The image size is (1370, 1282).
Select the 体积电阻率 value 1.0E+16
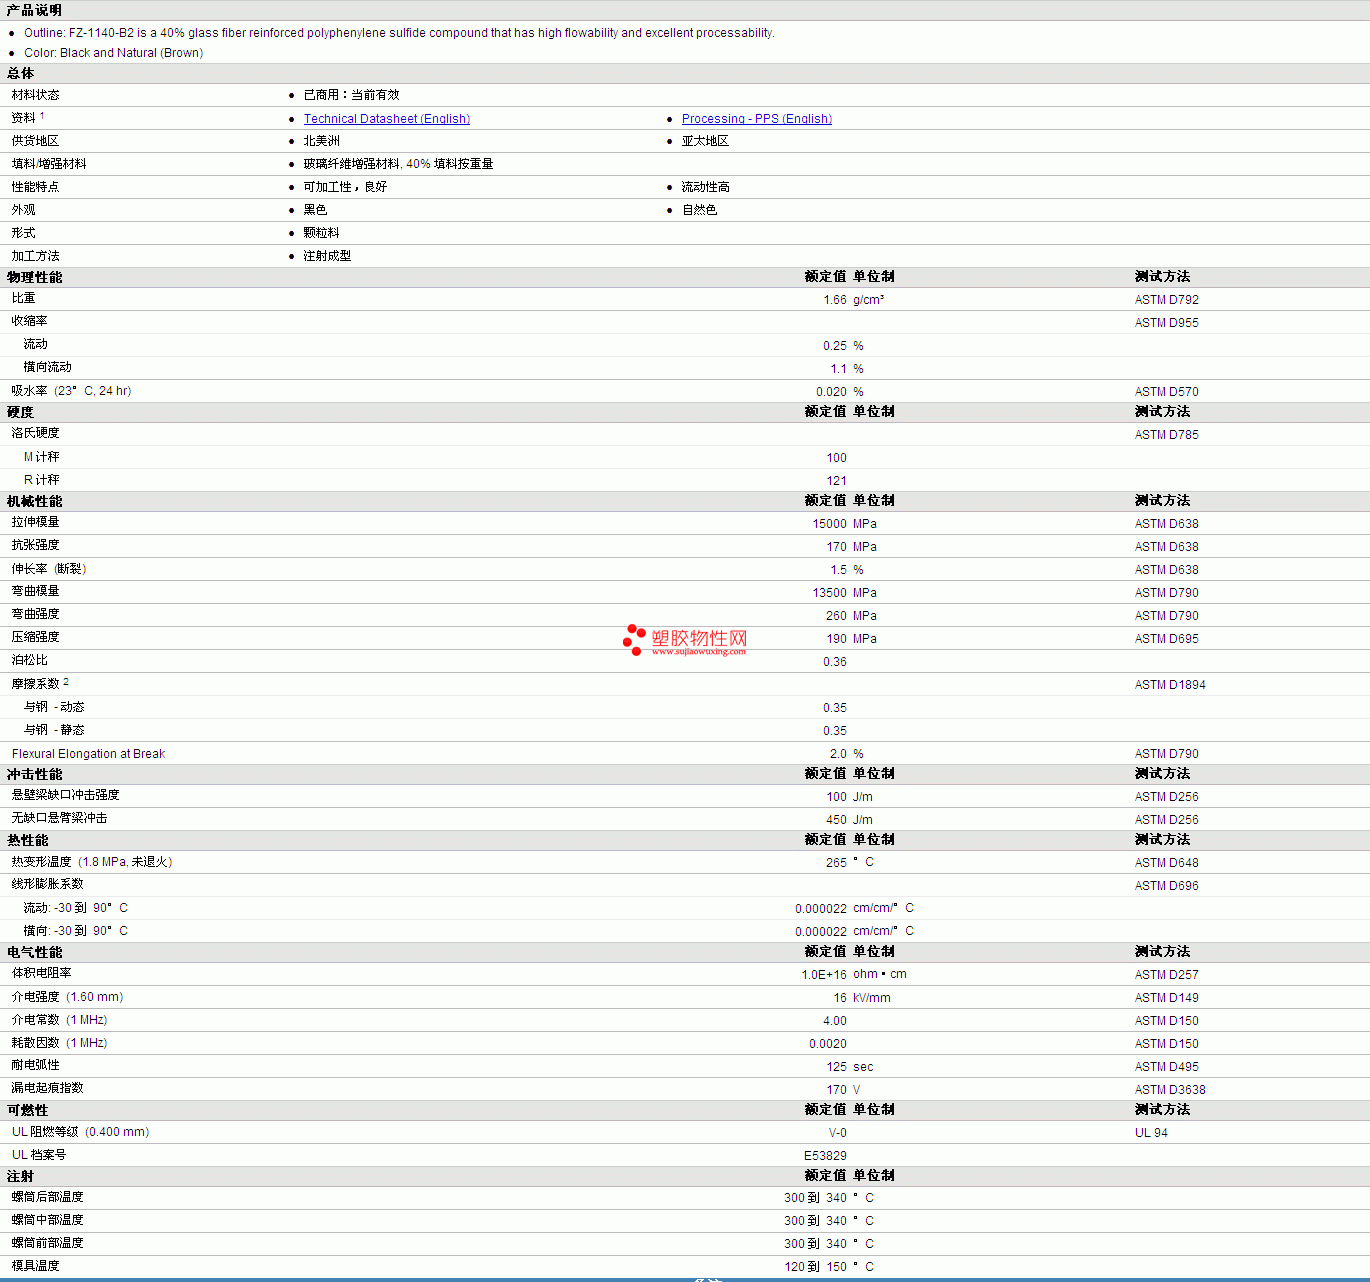pos(824,975)
